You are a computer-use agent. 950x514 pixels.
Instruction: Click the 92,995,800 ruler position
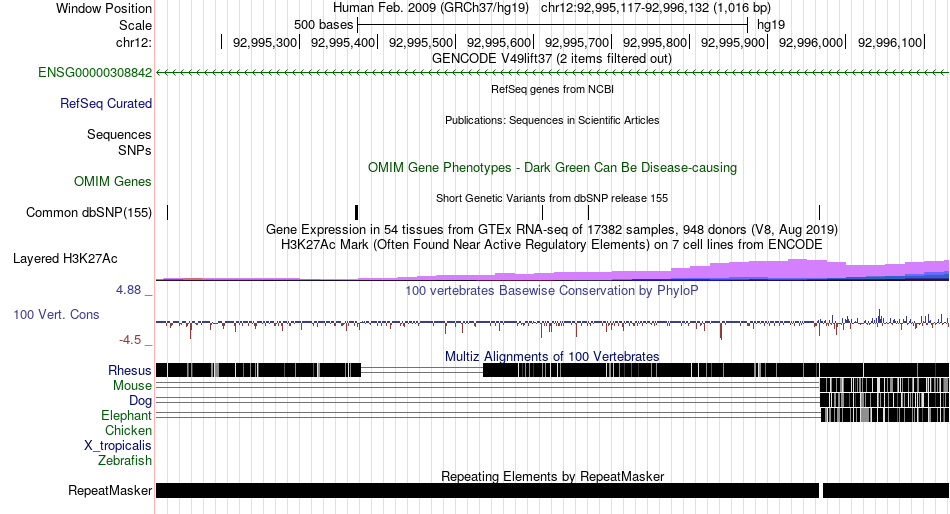655,42
